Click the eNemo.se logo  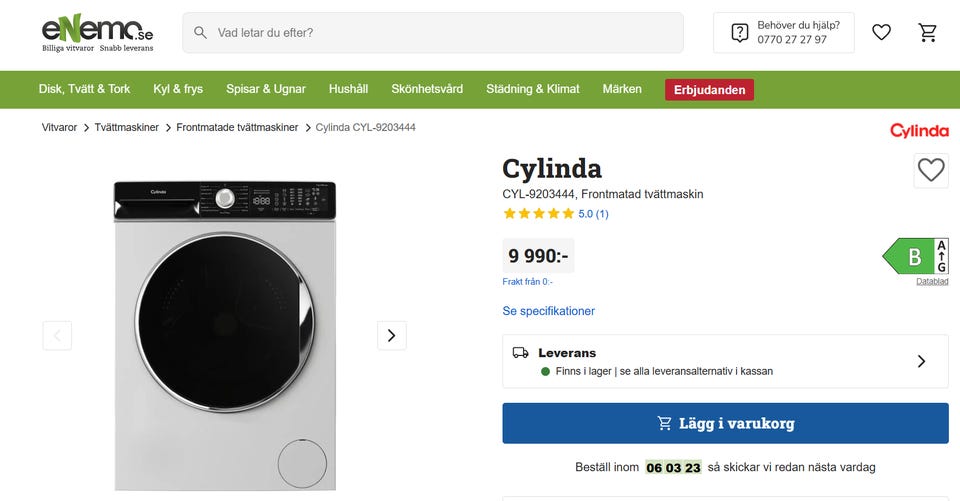[x=98, y=33]
